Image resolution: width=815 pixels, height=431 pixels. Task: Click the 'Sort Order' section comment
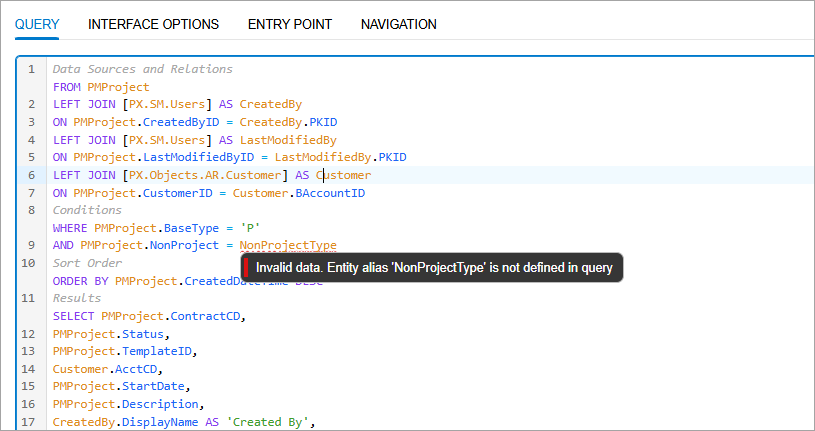tap(86, 263)
